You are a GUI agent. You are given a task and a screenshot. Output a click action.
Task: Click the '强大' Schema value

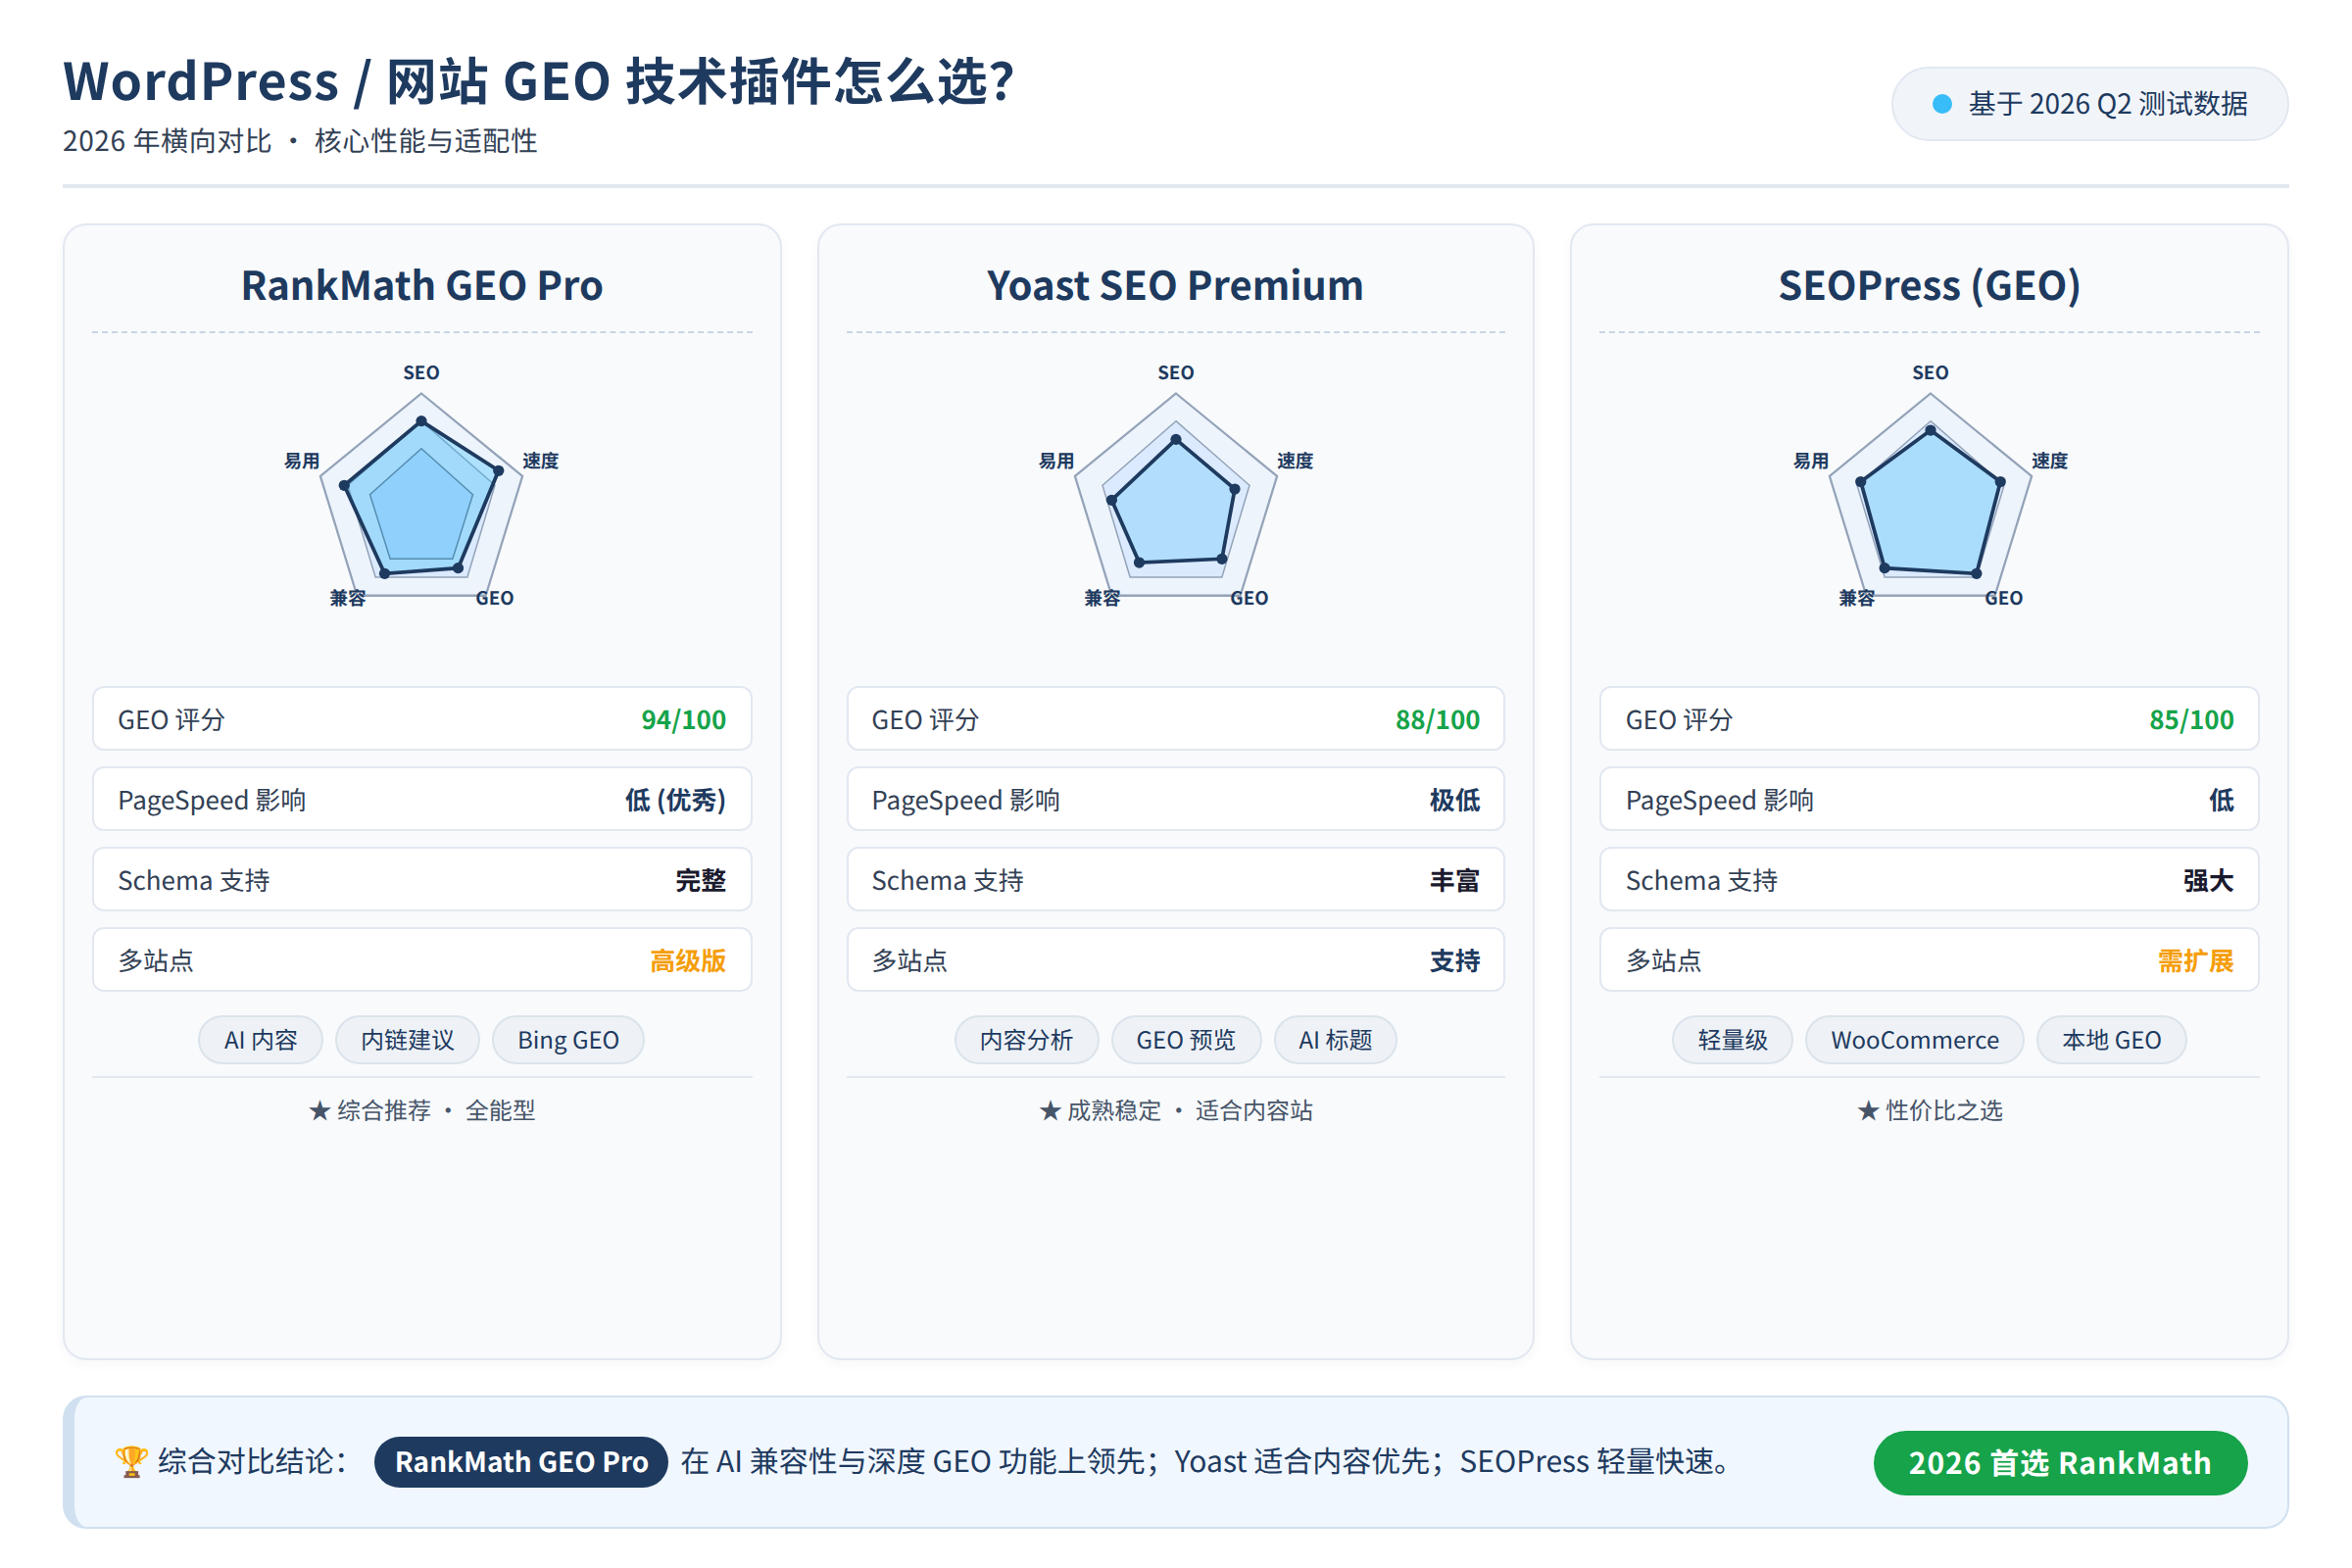(x=2208, y=880)
